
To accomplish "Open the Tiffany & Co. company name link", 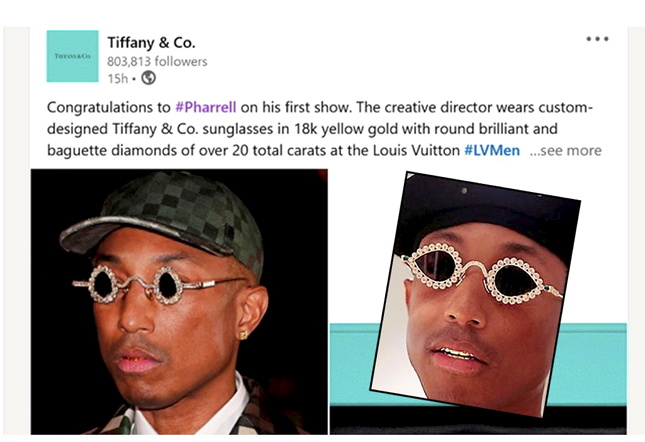I will (x=151, y=42).
